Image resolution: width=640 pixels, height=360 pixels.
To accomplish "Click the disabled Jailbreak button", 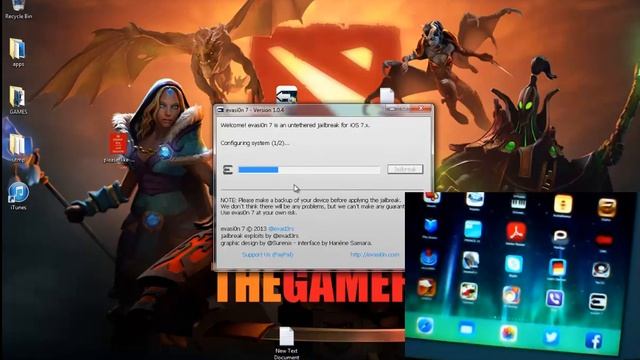I will point(405,169).
